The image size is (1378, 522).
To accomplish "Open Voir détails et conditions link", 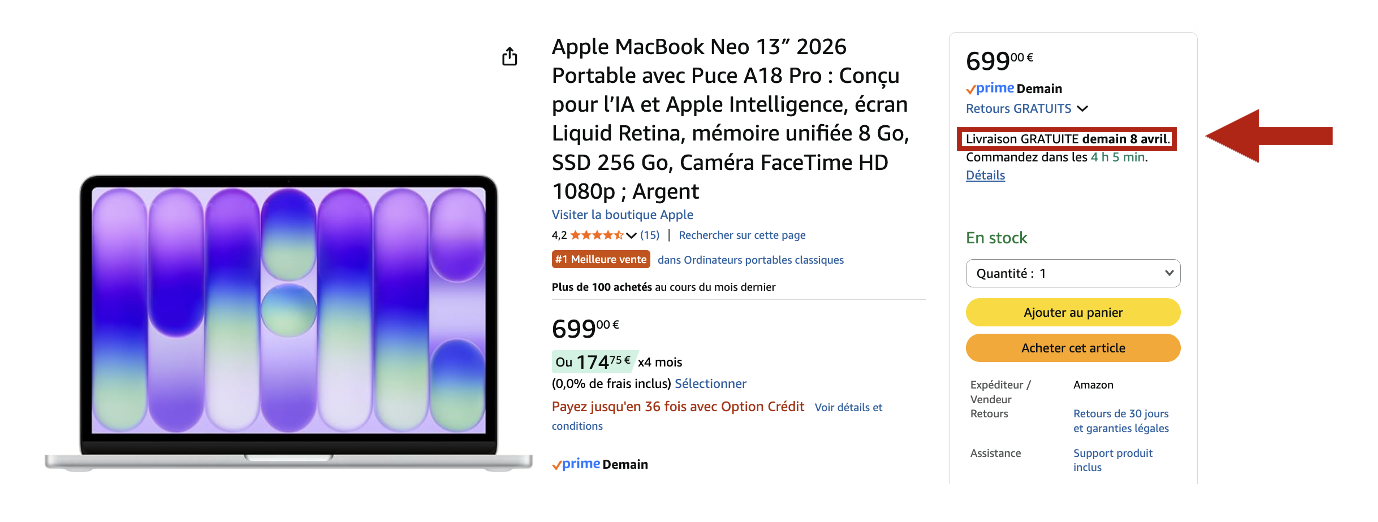I will tap(848, 407).
